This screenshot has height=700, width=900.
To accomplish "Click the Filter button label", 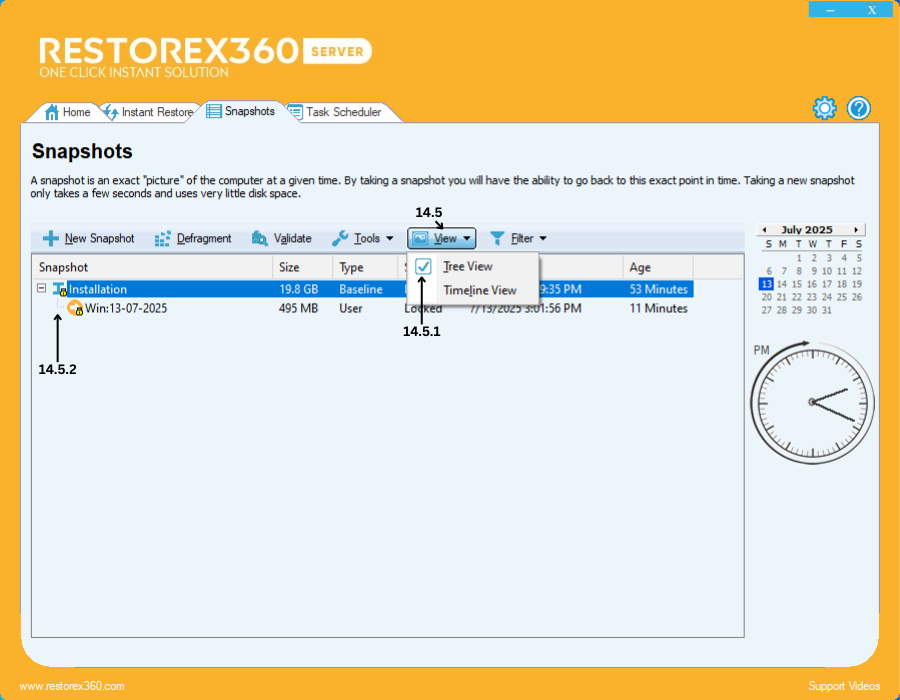I will (x=522, y=238).
